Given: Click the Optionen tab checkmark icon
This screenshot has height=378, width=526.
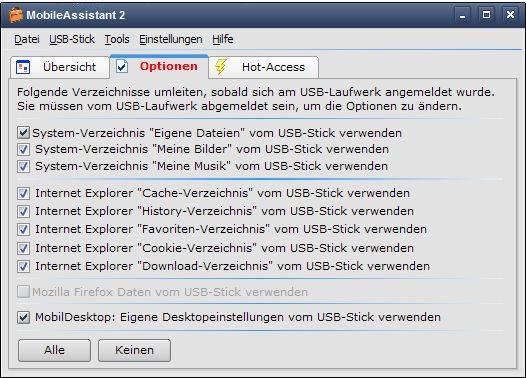Looking at the screenshot, I should tap(122, 66).
